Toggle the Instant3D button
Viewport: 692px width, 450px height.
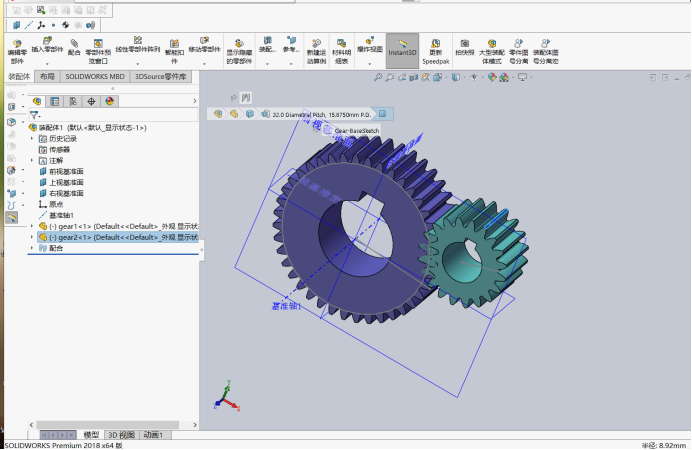point(402,51)
